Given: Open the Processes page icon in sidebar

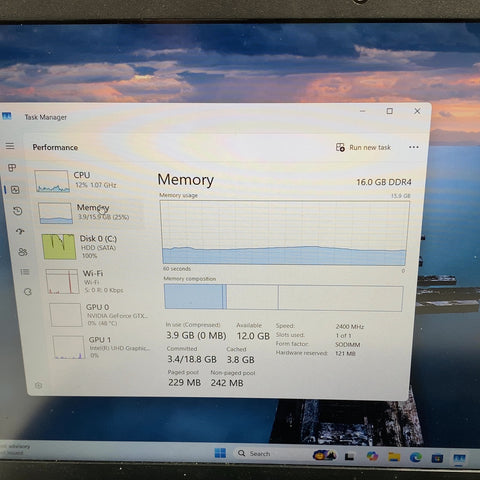Looking at the screenshot, I should tap(12, 168).
